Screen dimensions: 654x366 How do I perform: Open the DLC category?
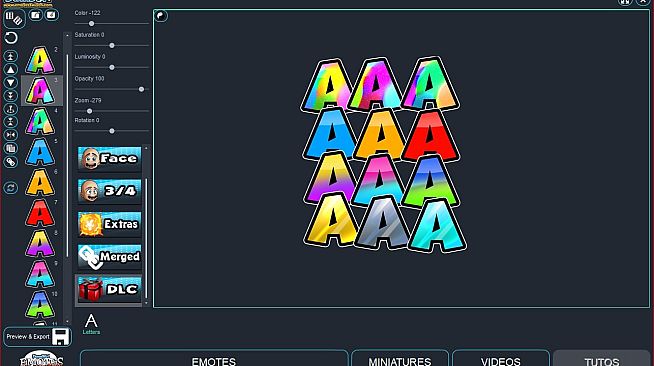(109, 289)
